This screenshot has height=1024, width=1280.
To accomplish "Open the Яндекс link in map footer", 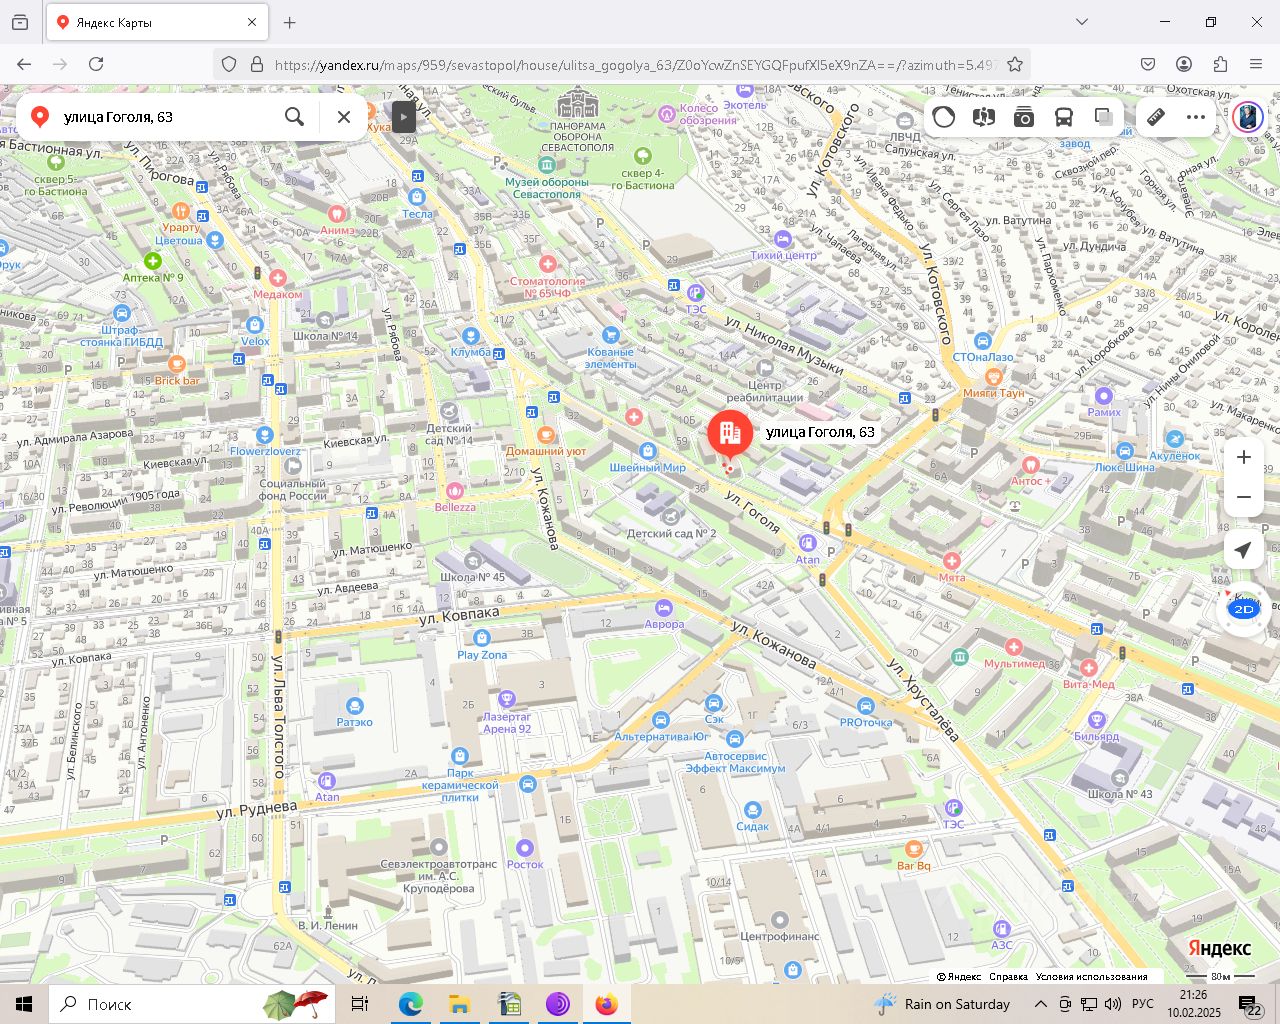I will [960, 977].
